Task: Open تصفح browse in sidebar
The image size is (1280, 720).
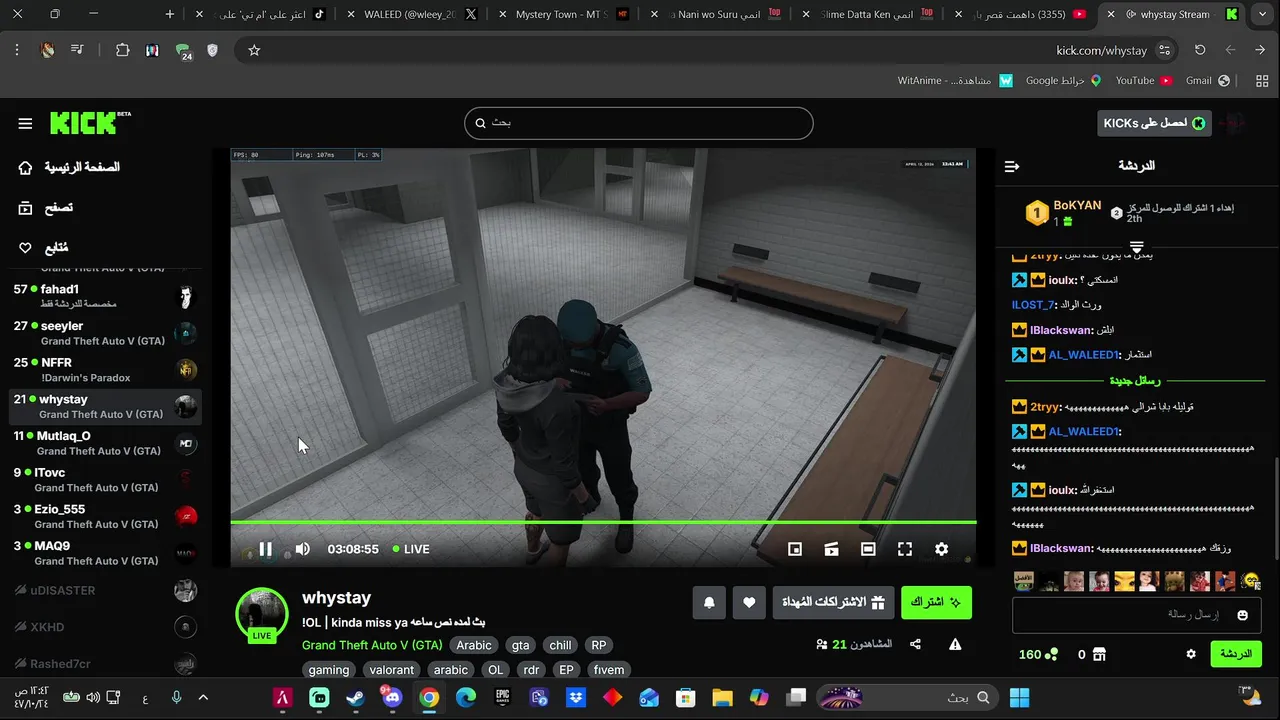Action: 46,207
